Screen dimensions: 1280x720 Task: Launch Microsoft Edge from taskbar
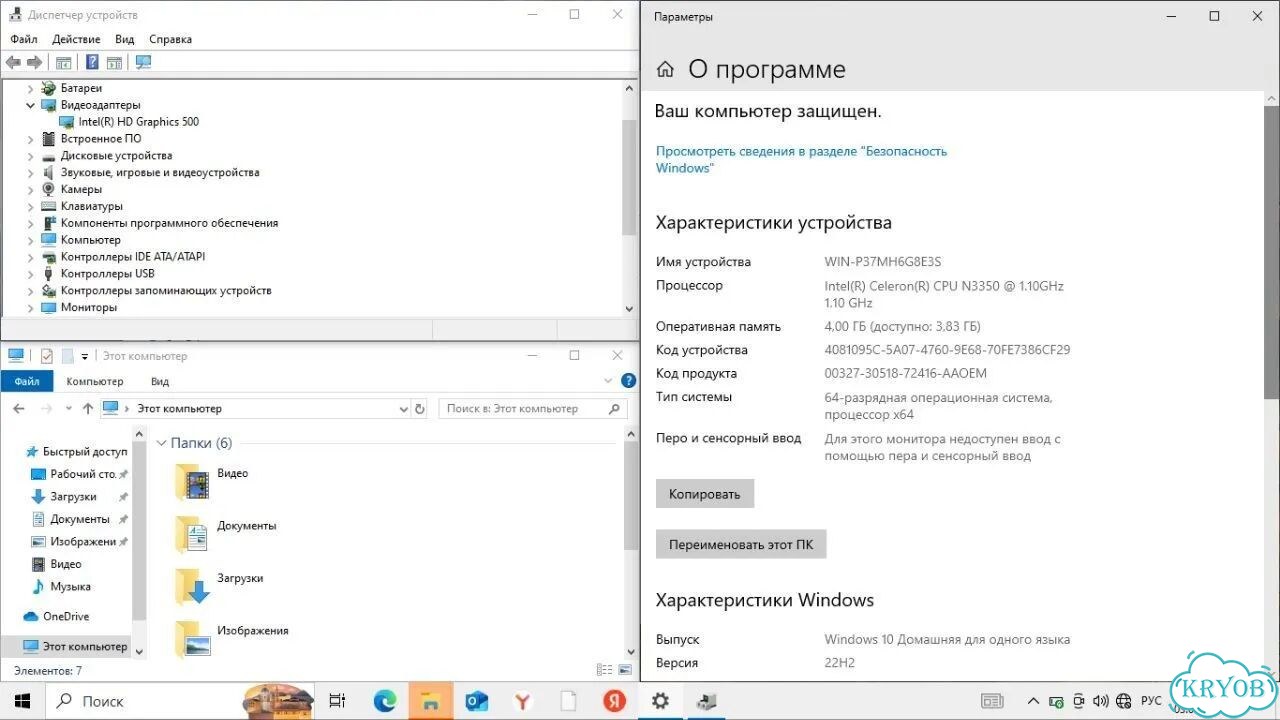coord(385,701)
